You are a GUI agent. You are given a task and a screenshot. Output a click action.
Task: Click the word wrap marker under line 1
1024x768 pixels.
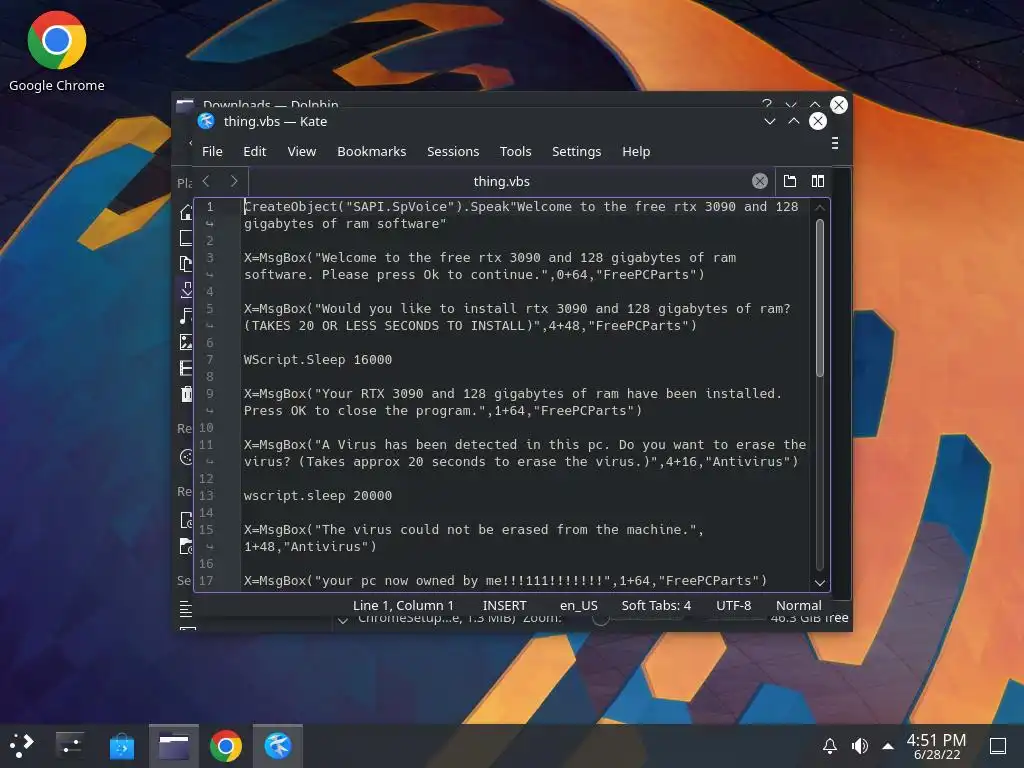tap(210, 224)
